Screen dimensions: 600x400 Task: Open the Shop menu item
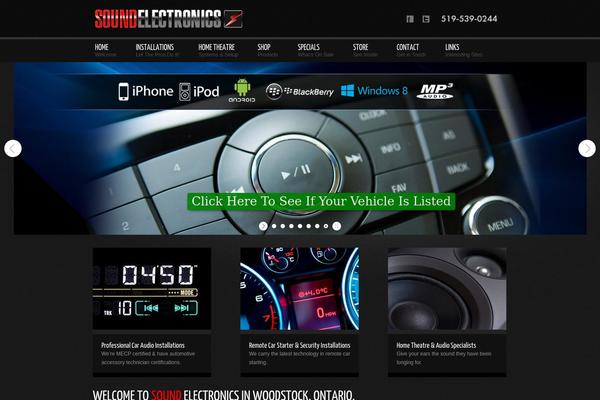click(x=264, y=47)
